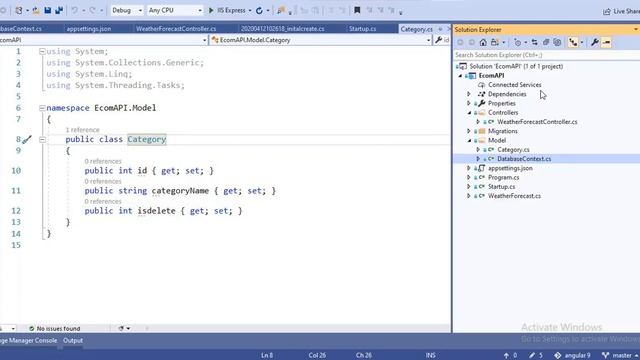Open the Any CPU platform dropdown
640x360 pixels.
pos(175,10)
